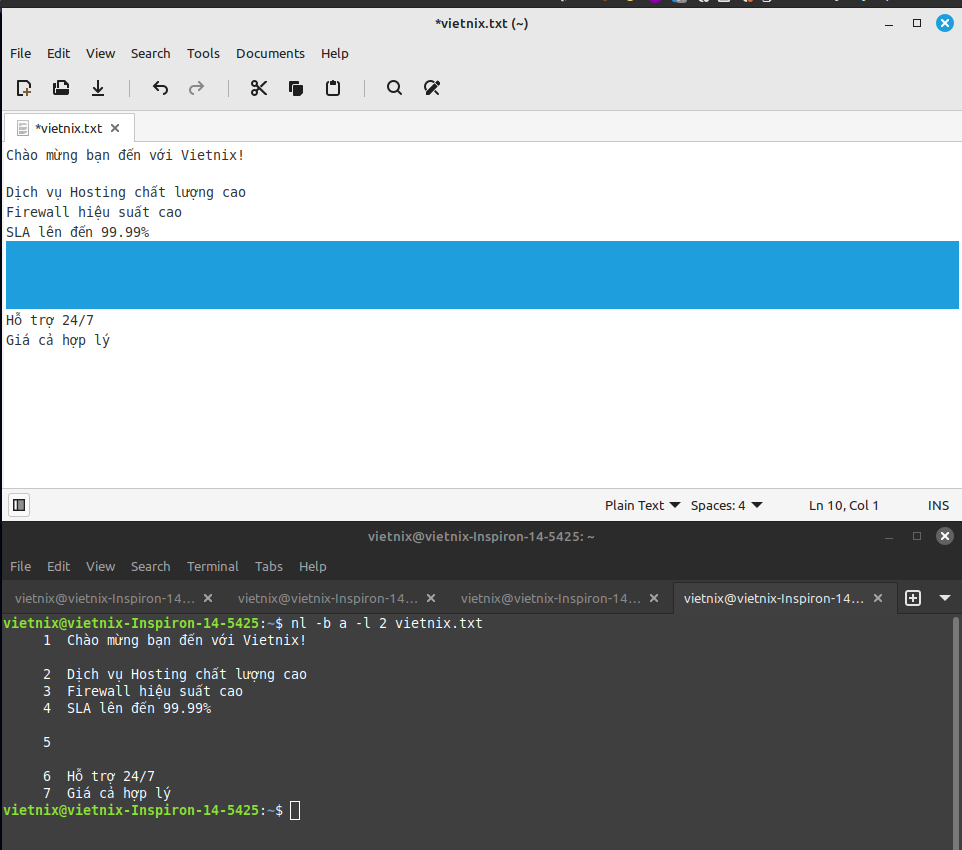Select the *vietnix.txt document tab
This screenshot has width=962, height=850.
coord(68,128)
